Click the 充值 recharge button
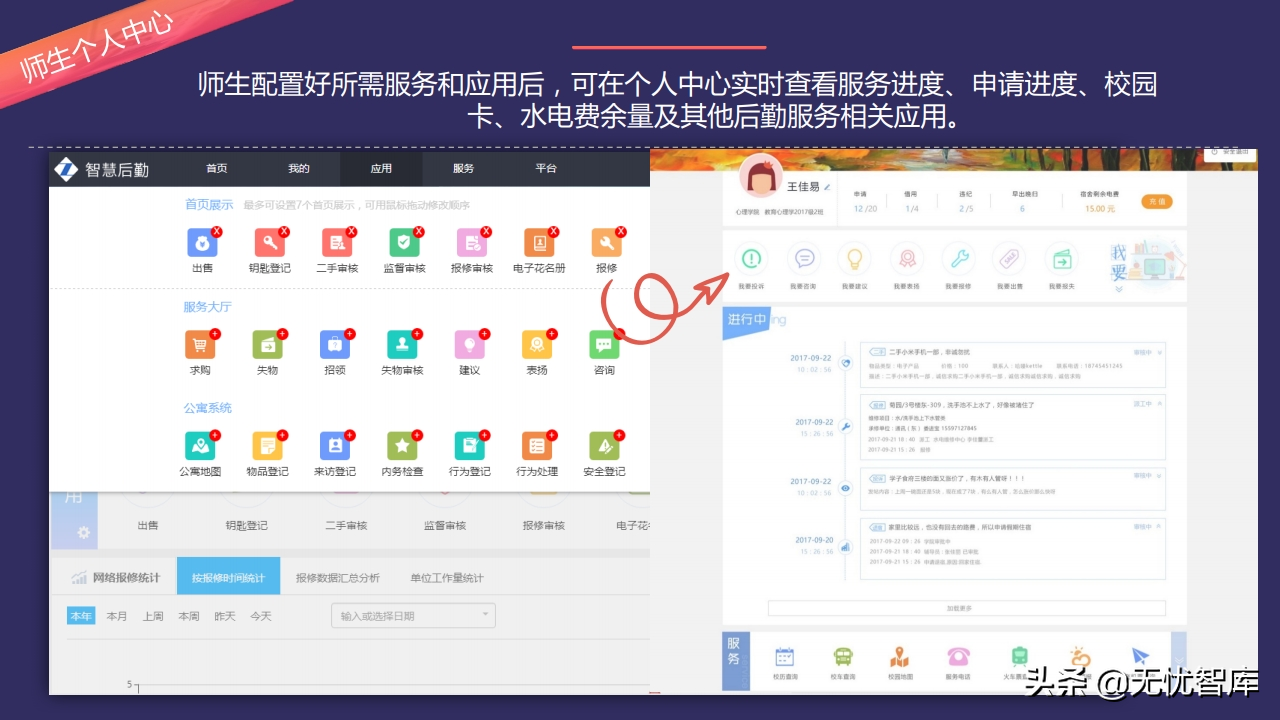The height and width of the screenshot is (720, 1280). pos(1156,200)
